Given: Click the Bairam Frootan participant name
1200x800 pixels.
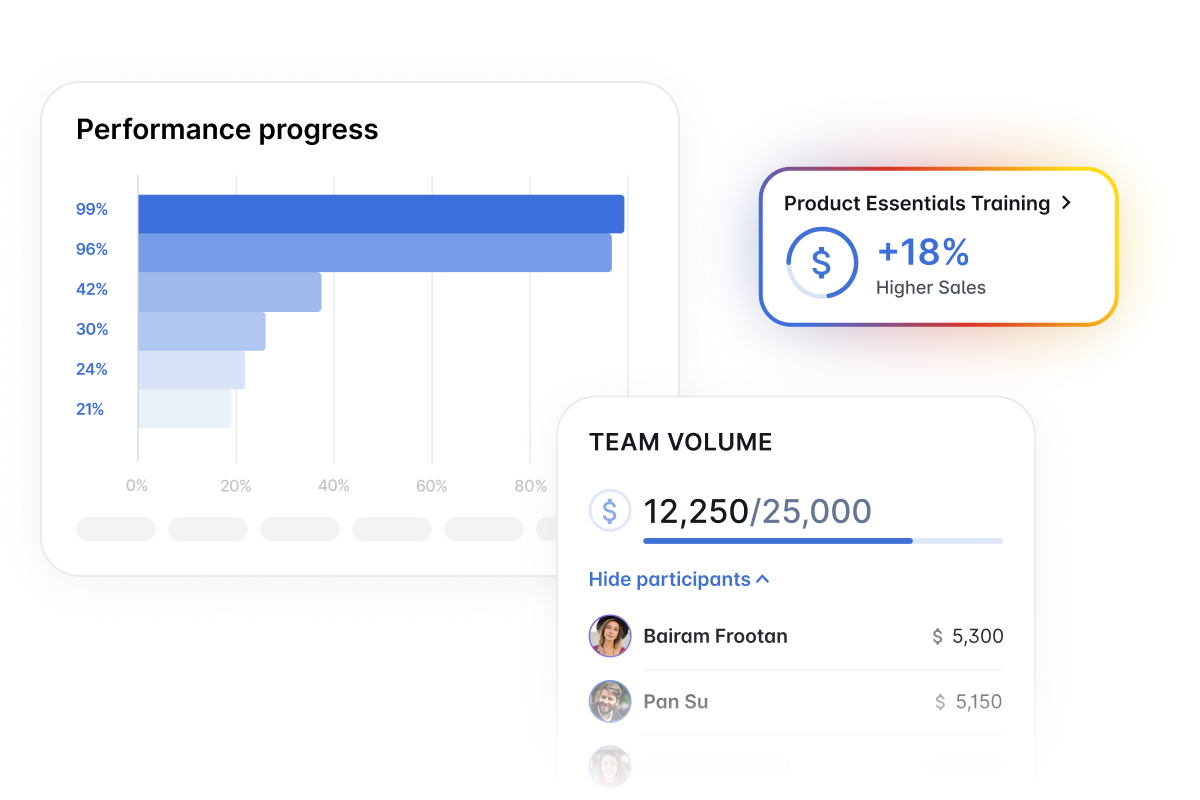Looking at the screenshot, I should tap(715, 636).
